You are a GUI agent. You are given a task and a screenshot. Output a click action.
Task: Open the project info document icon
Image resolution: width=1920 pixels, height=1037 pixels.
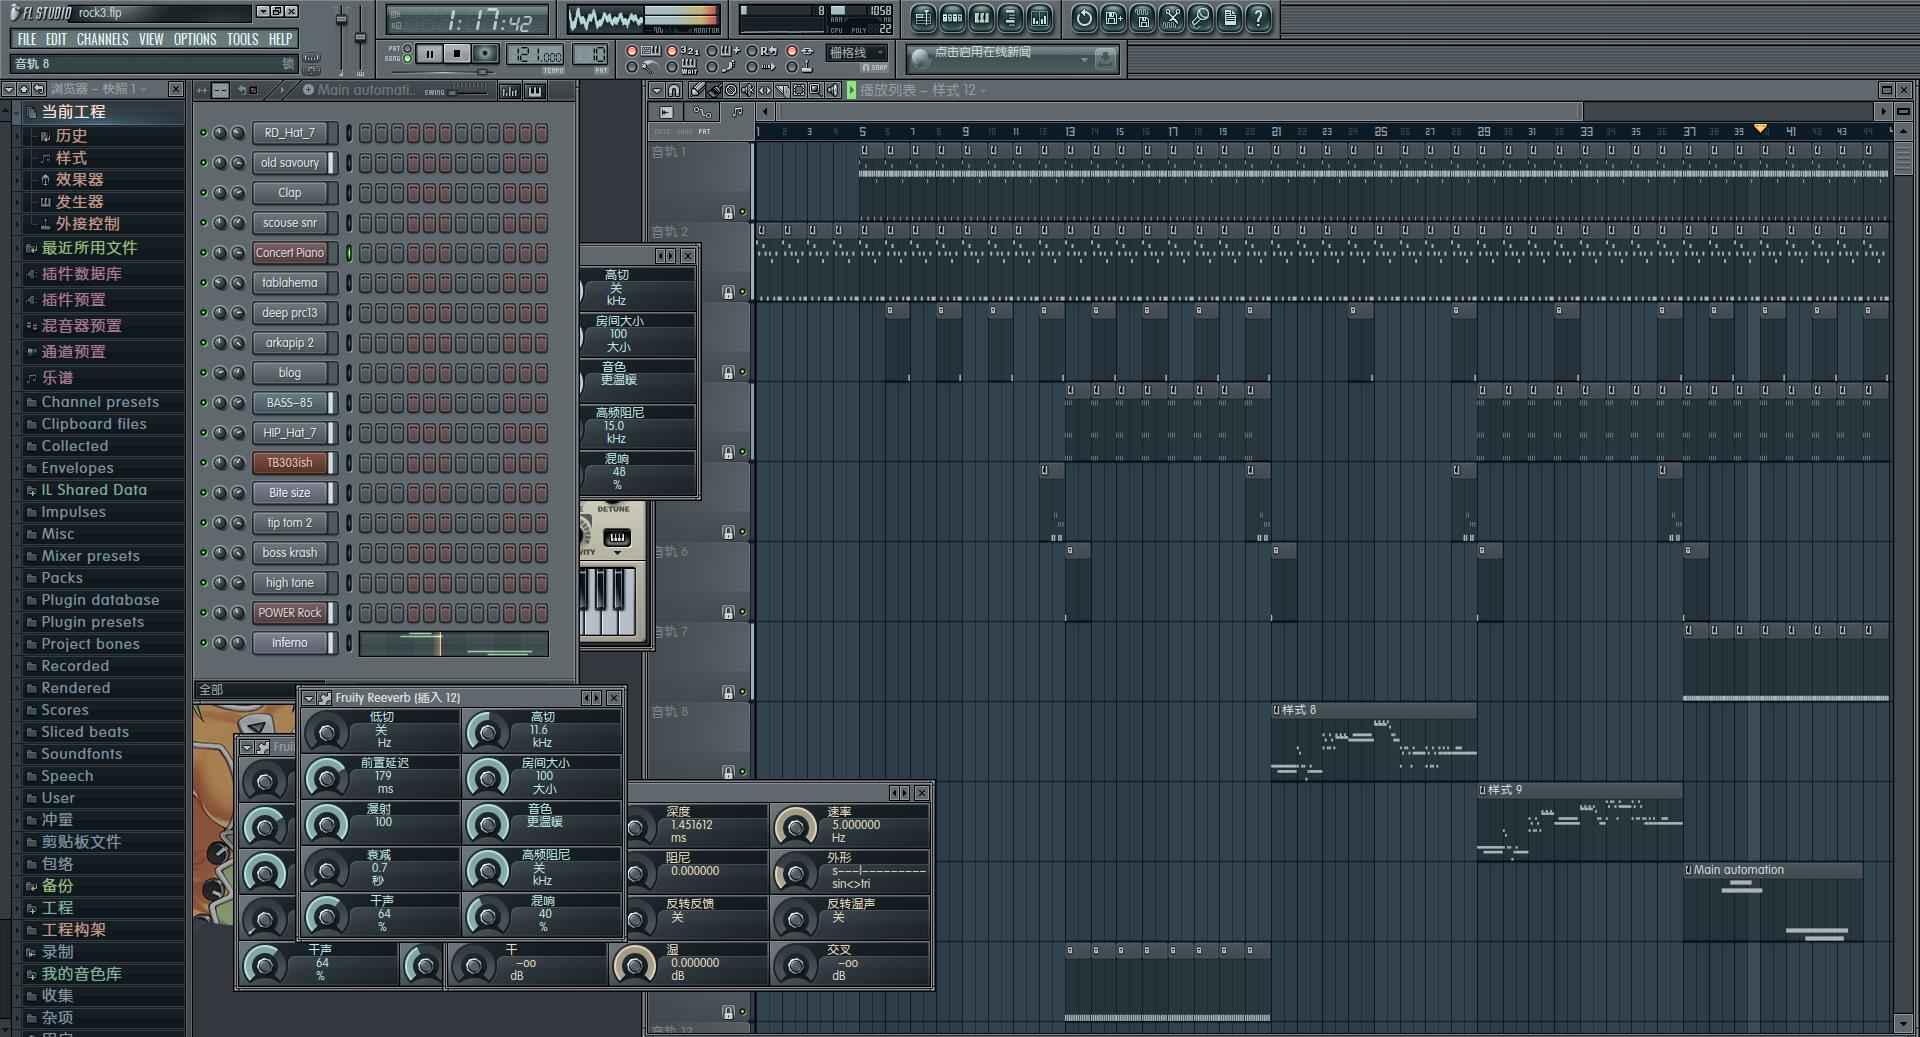(1229, 17)
